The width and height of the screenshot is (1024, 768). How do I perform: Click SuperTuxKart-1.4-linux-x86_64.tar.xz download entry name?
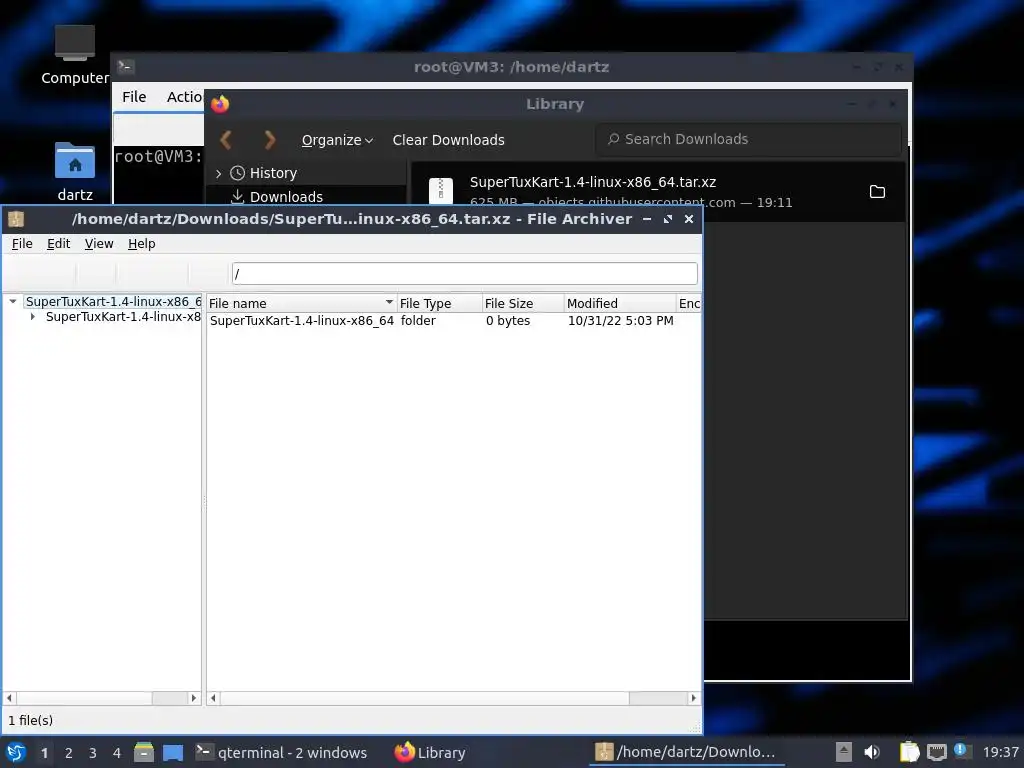[593, 182]
